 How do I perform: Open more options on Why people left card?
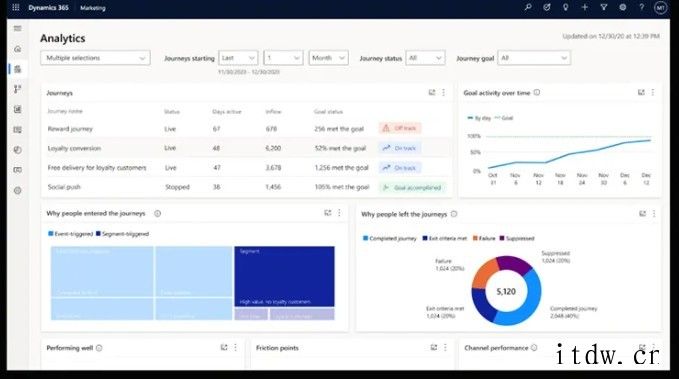(654, 214)
